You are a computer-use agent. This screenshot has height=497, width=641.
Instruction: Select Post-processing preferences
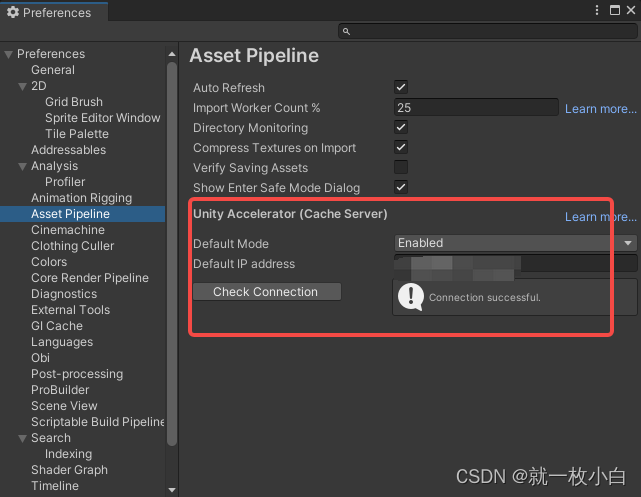tap(77, 374)
